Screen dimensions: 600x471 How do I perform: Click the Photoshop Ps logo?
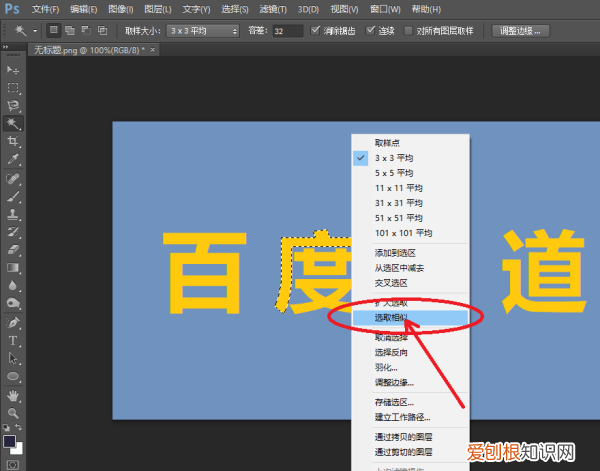11,9
